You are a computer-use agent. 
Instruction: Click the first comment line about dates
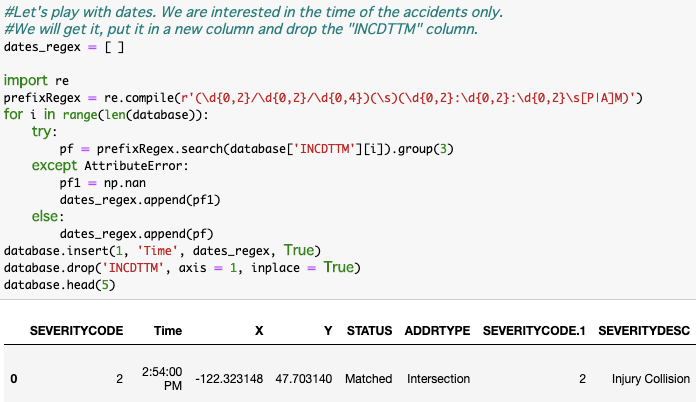click(x=253, y=12)
